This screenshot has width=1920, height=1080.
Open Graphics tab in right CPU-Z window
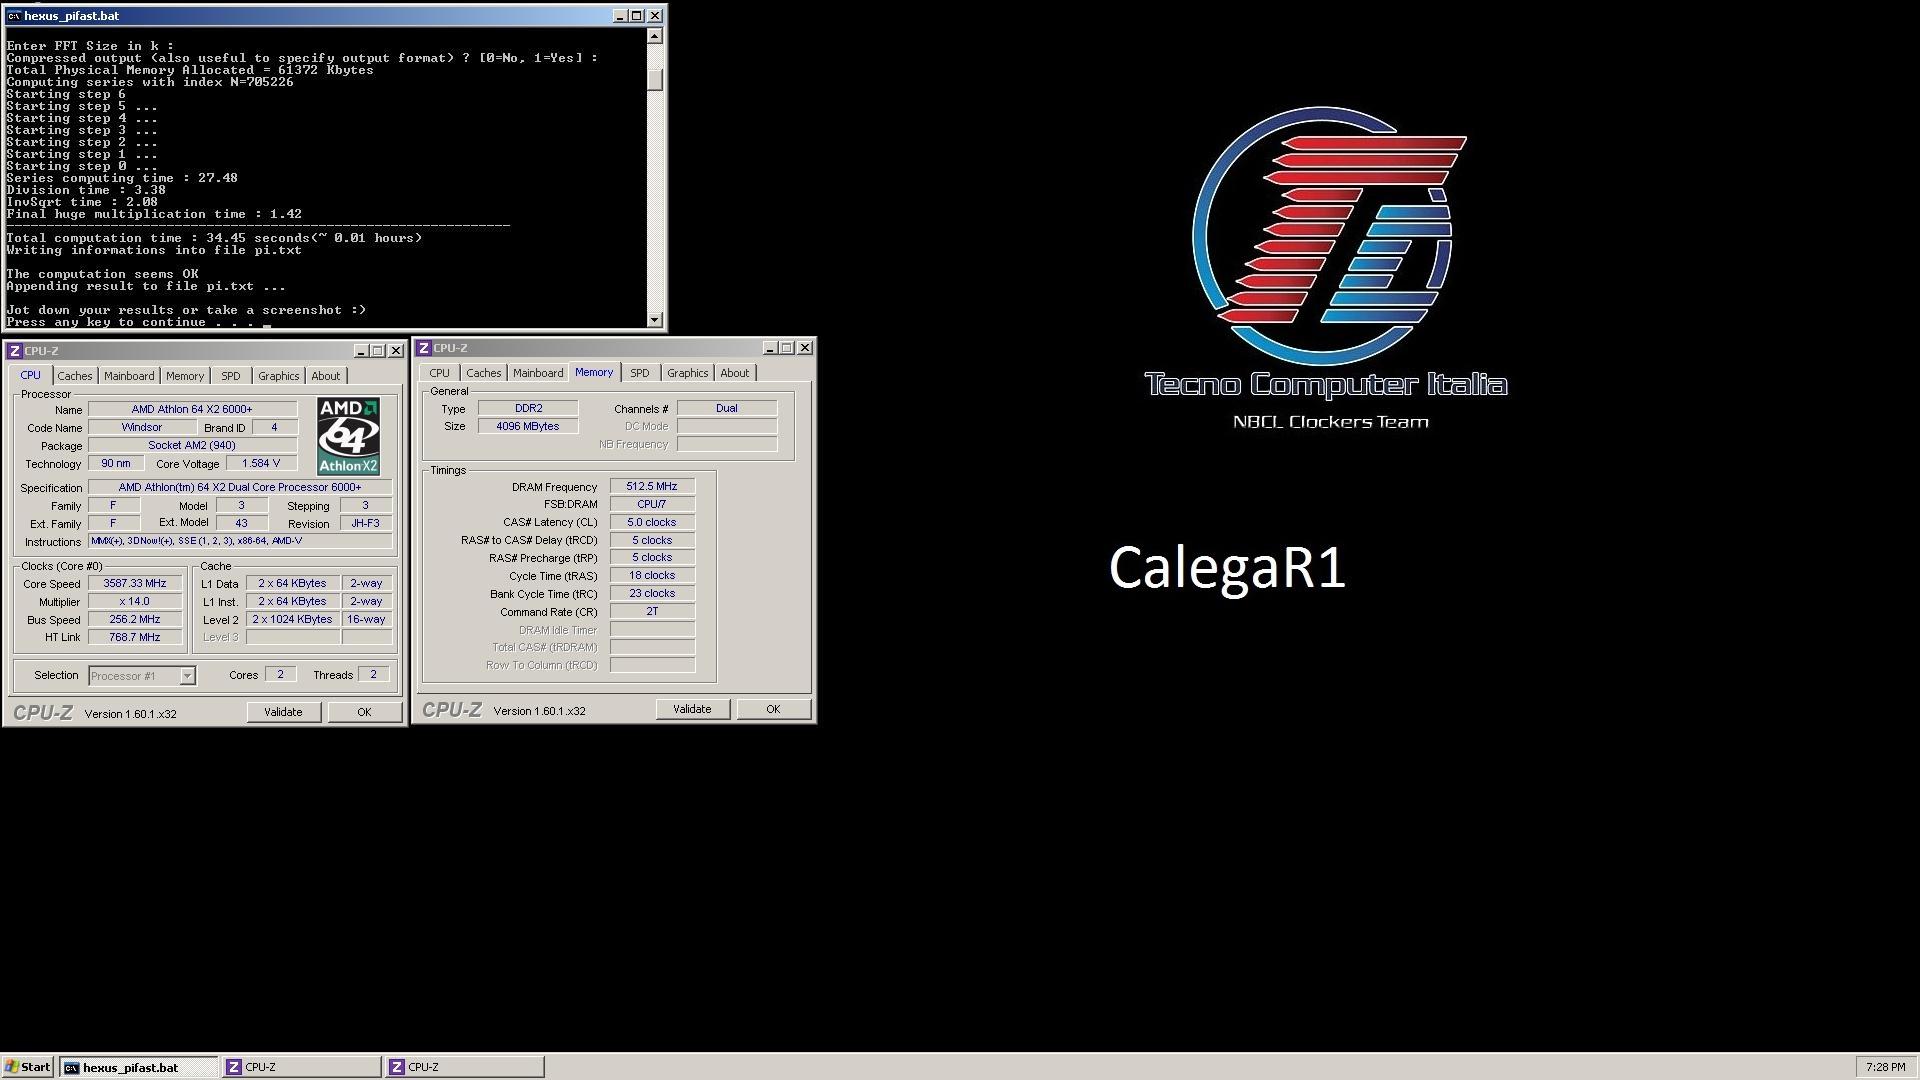(687, 373)
